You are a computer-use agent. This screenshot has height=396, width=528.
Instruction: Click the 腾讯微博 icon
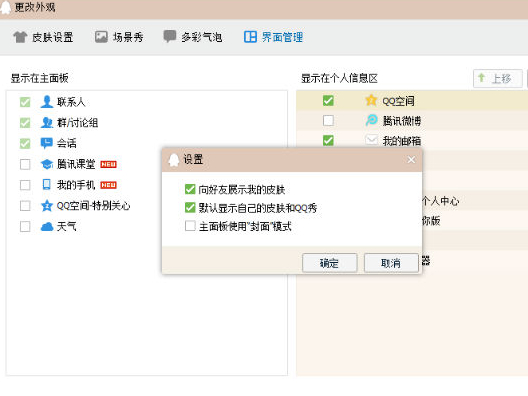[x=371, y=120]
